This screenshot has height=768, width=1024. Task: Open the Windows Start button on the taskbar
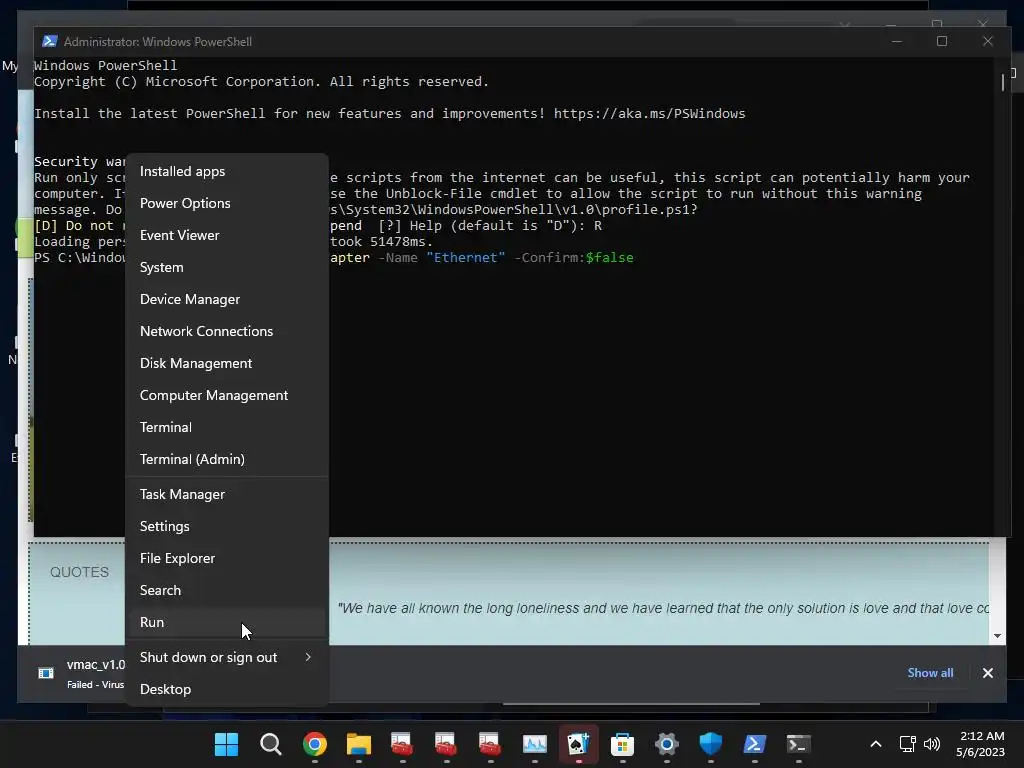coord(227,744)
